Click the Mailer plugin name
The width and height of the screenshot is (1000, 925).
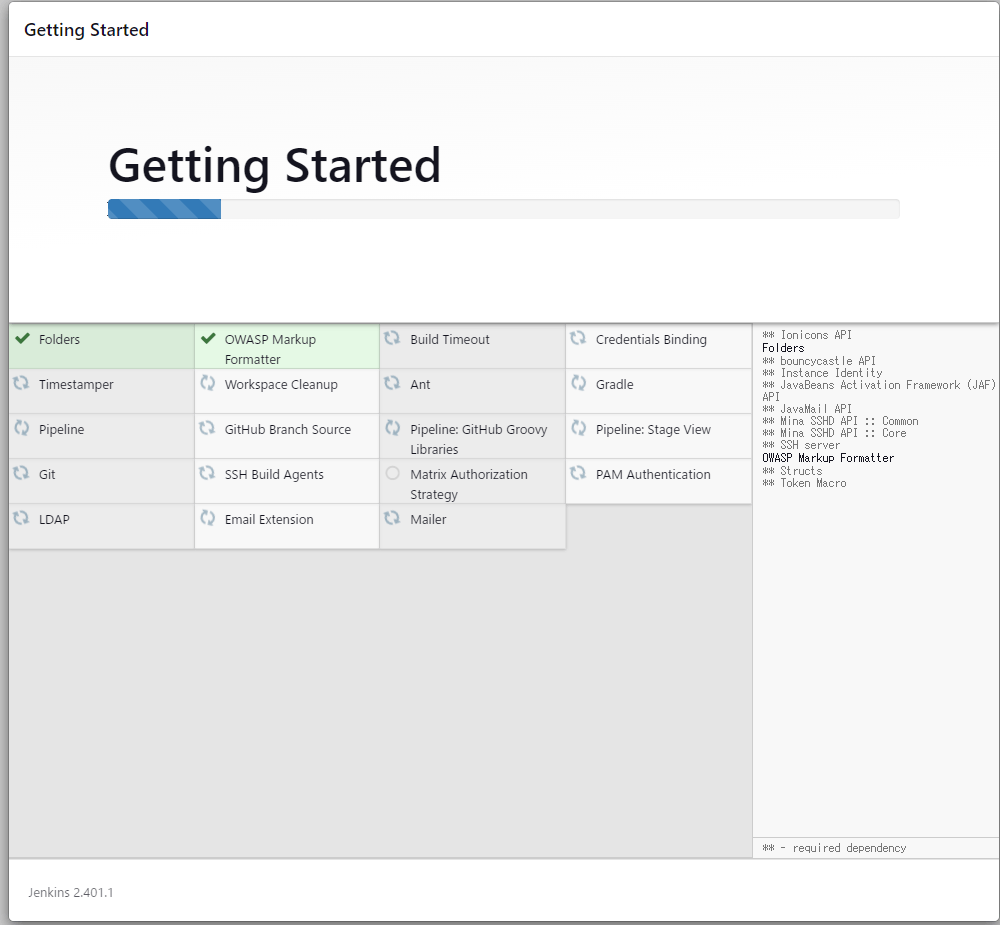click(x=428, y=519)
